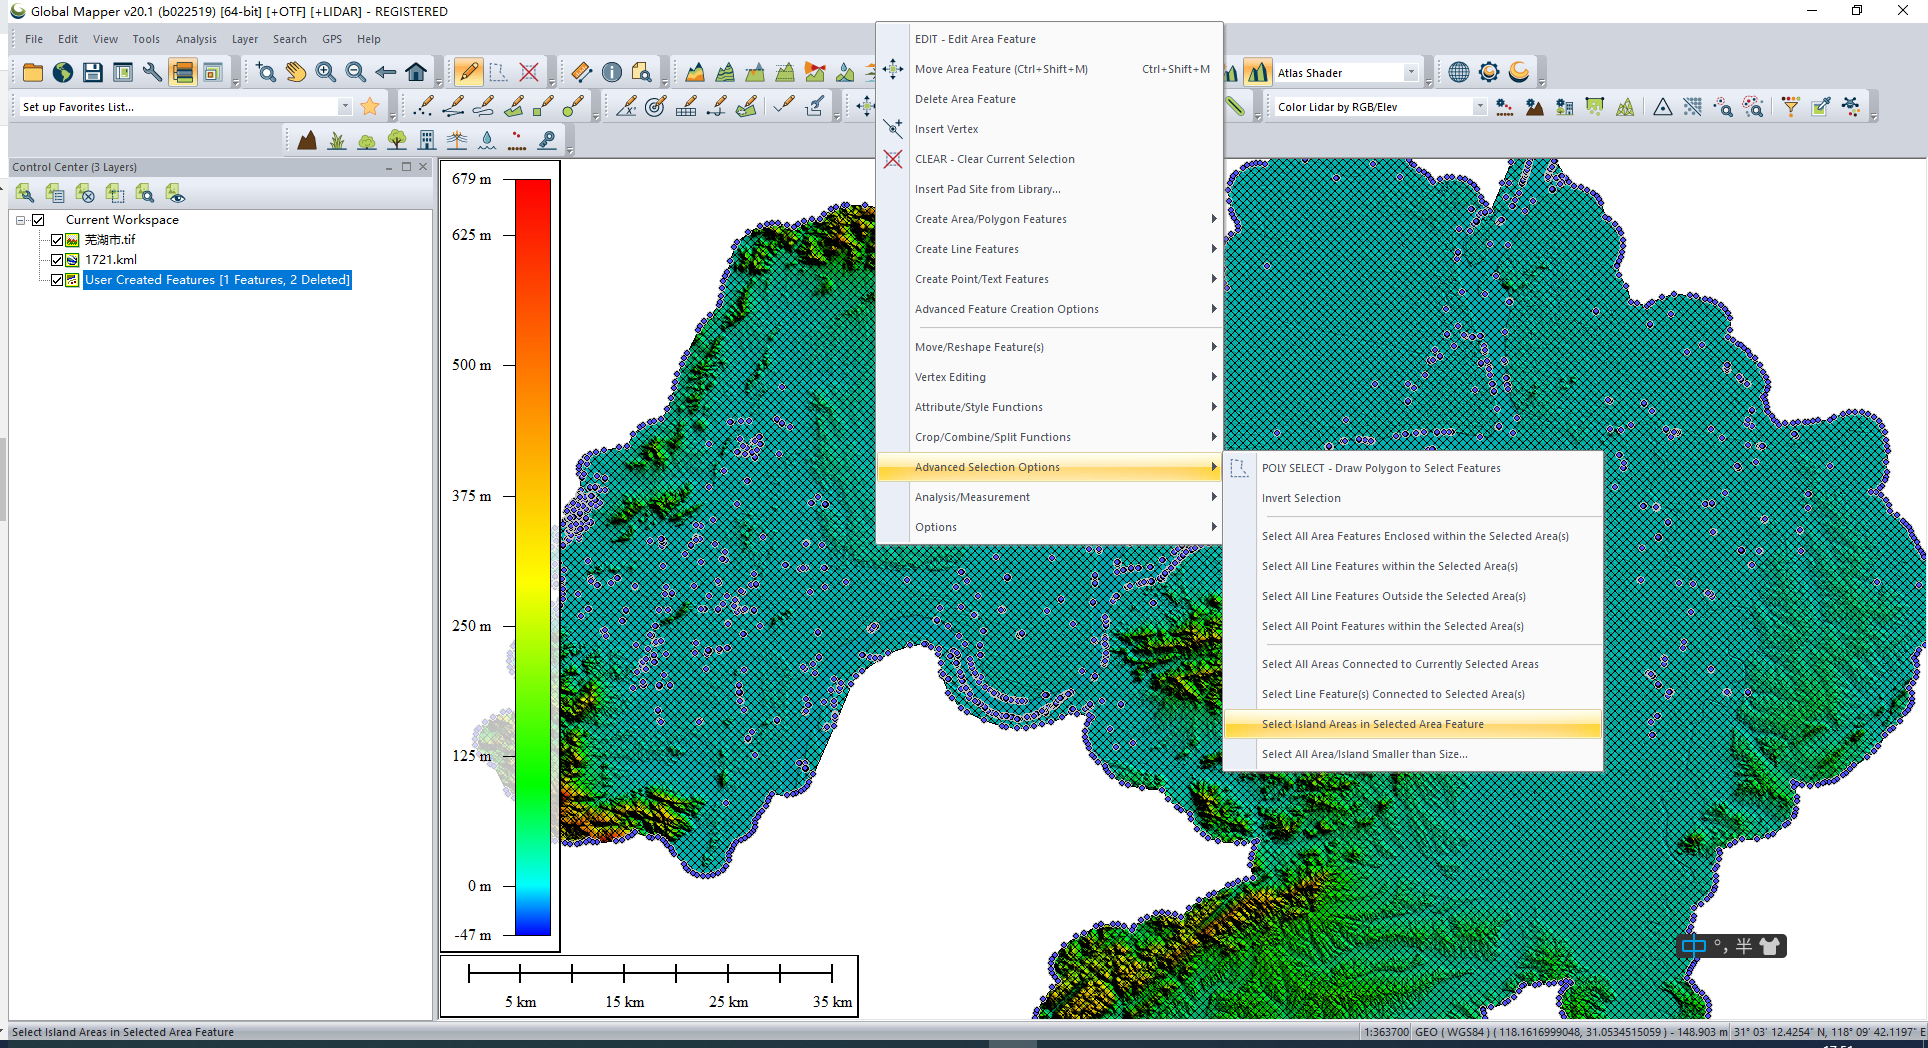Screen dimensions: 1928x1048
Task: Uncheck the 芜湖市.tif layer checkbox
Action: (x=57, y=240)
